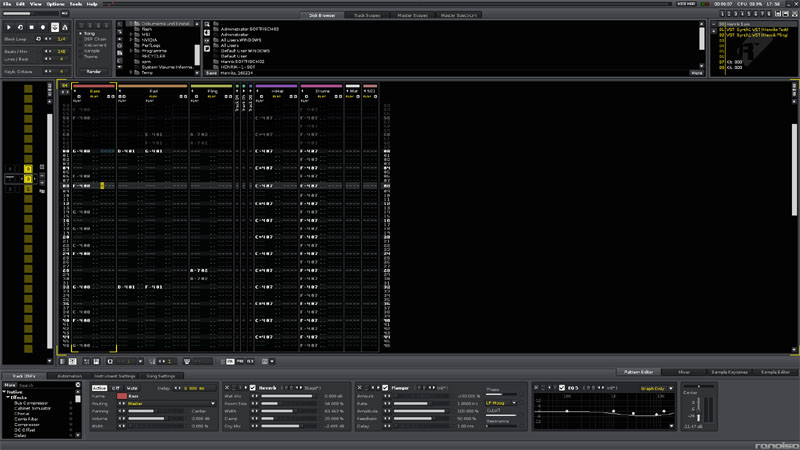Select the Theme radio option

pos(91,57)
